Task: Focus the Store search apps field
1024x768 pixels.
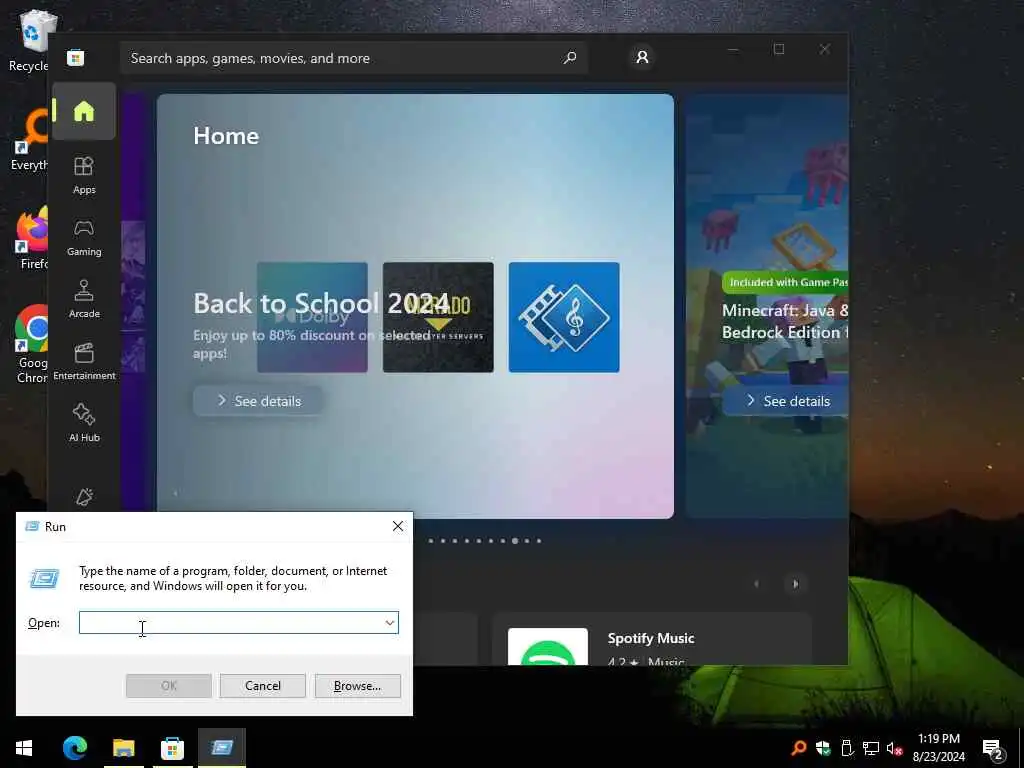Action: coord(353,58)
